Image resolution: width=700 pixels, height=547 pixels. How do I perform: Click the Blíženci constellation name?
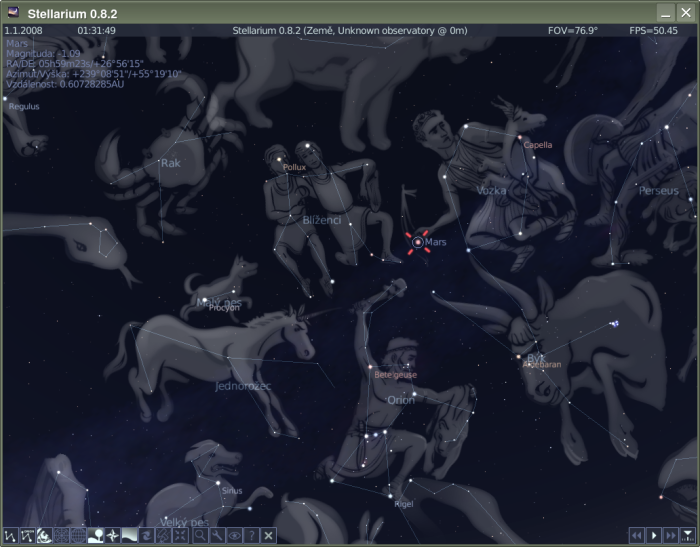pyautogui.click(x=321, y=220)
